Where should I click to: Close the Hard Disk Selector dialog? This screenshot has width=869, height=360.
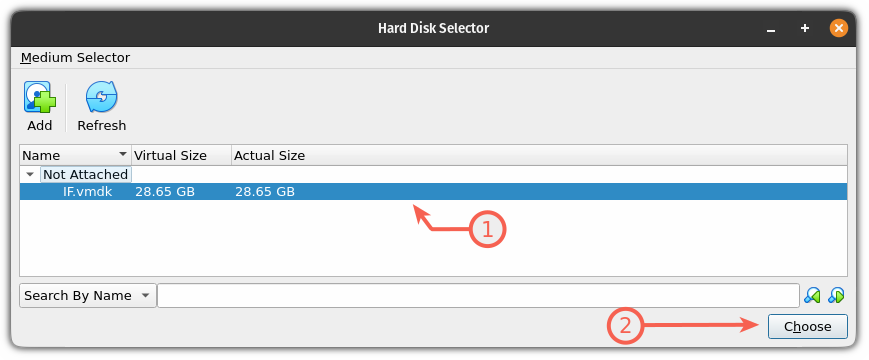(x=839, y=28)
